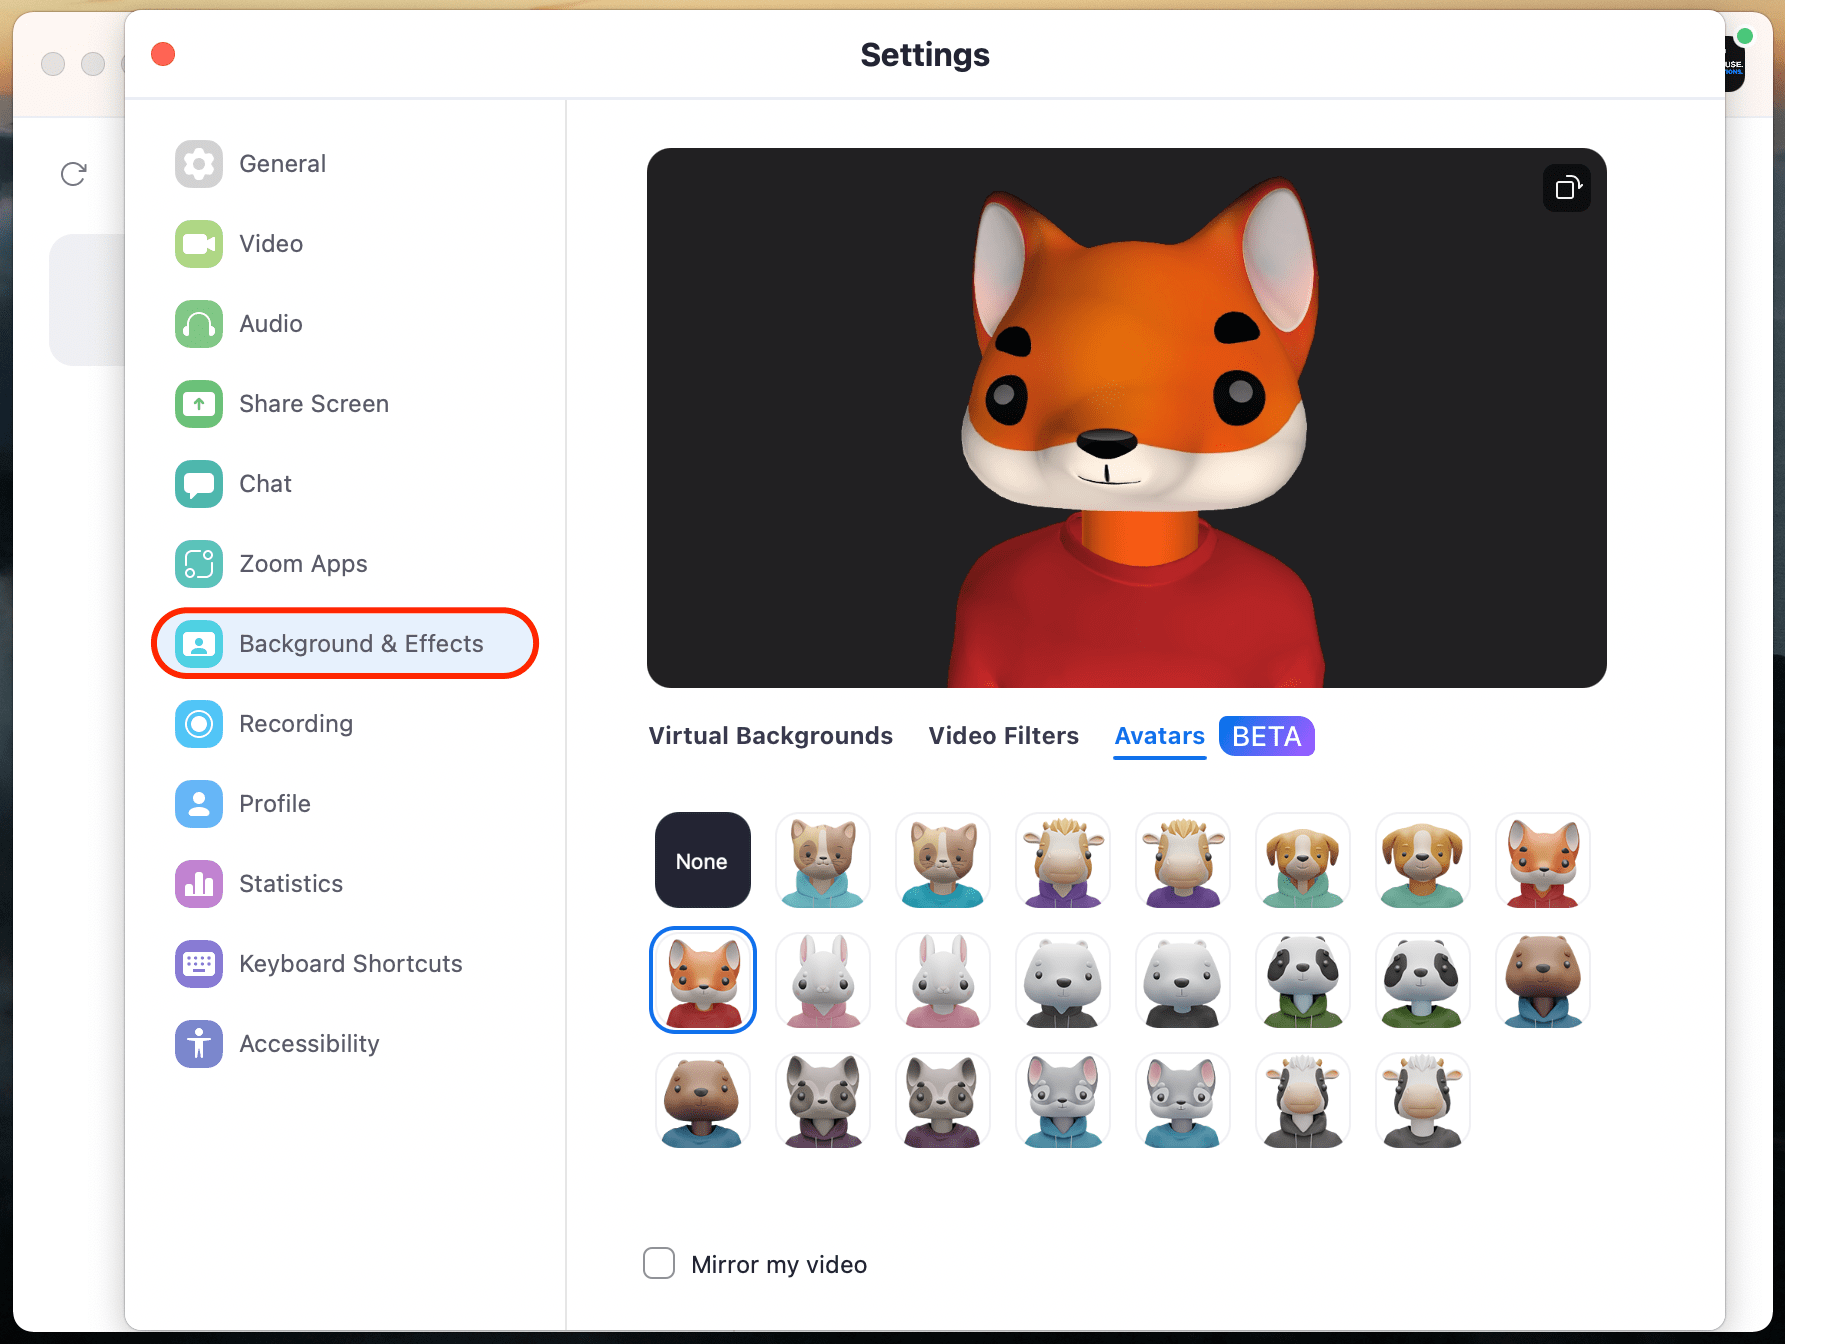The width and height of the screenshot is (1826, 1344).
Task: Choose the black-and-white cow avatar in gray t-shirt
Action: point(1423,1100)
